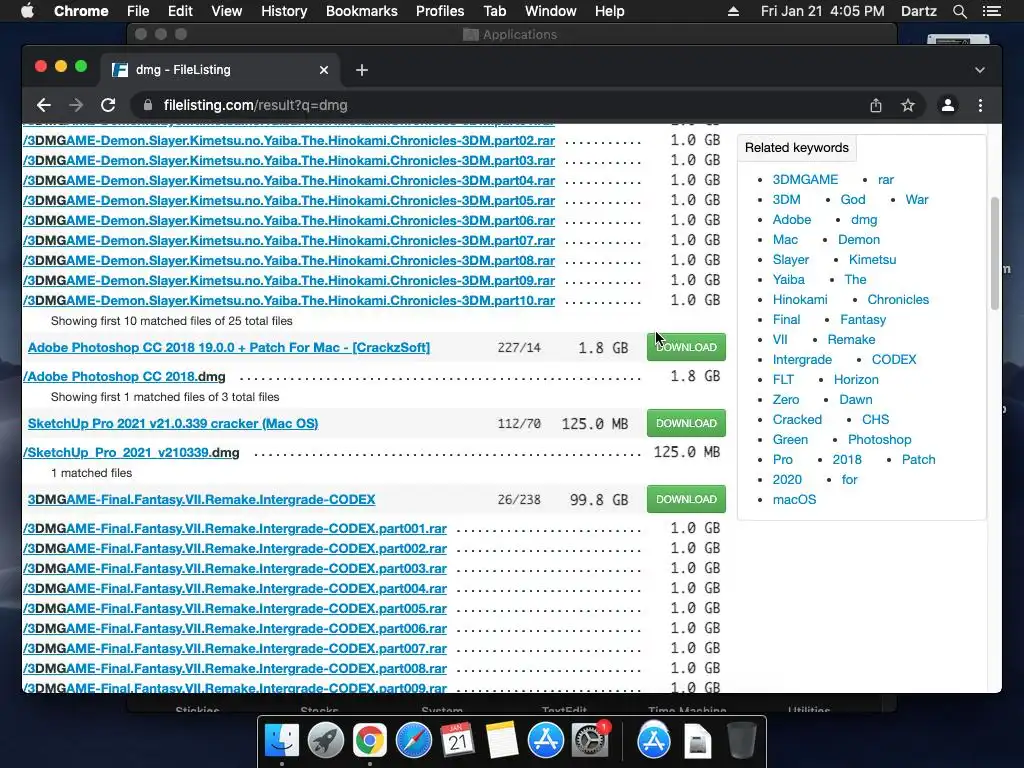The width and height of the screenshot is (1024, 768).
Task: Open Control Center list icon in menu bar
Action: (991, 11)
